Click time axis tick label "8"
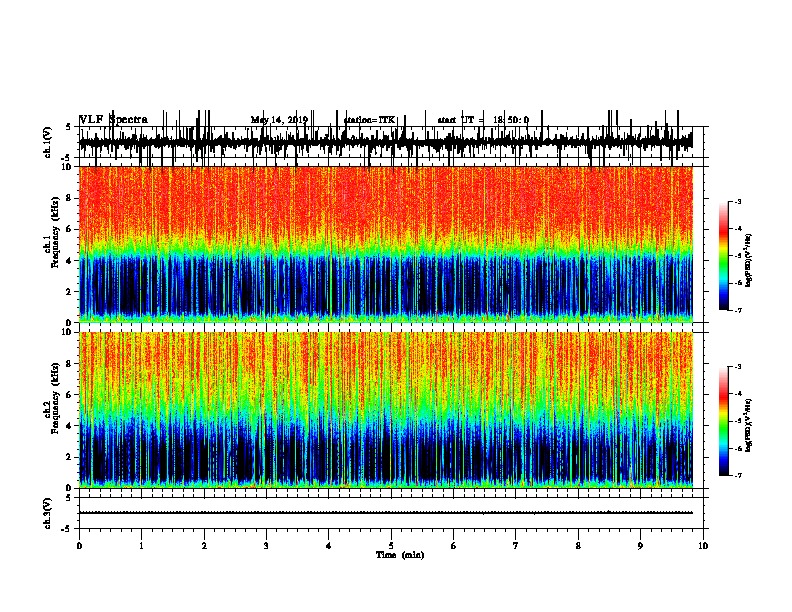Viewport: 792px width, 612px height. pyautogui.click(x=578, y=546)
